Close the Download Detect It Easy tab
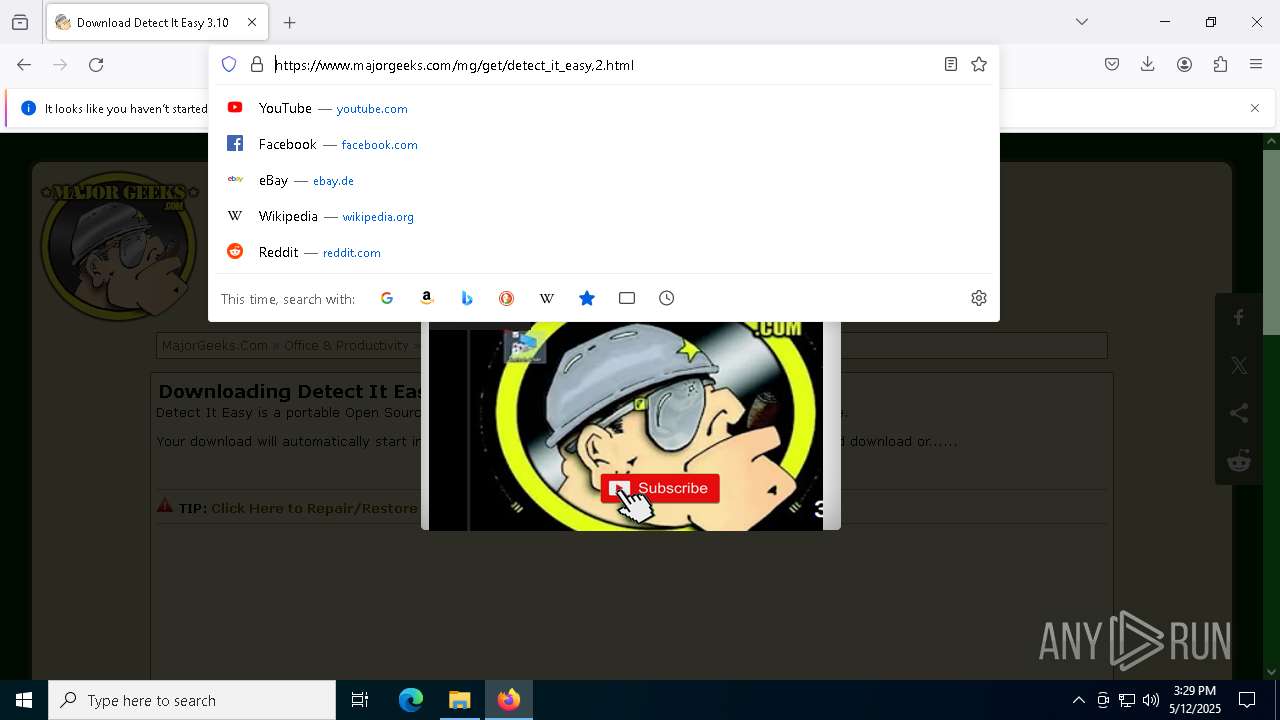The height and width of the screenshot is (720, 1280). (x=252, y=22)
